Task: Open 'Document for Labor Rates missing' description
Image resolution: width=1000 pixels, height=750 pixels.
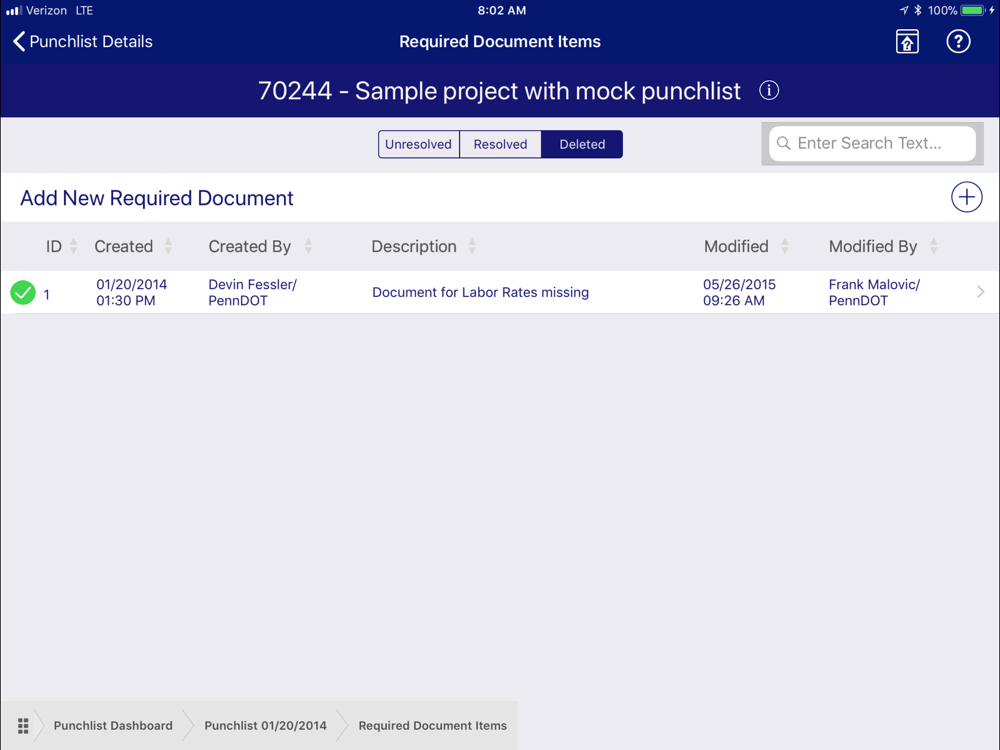Action: (480, 292)
